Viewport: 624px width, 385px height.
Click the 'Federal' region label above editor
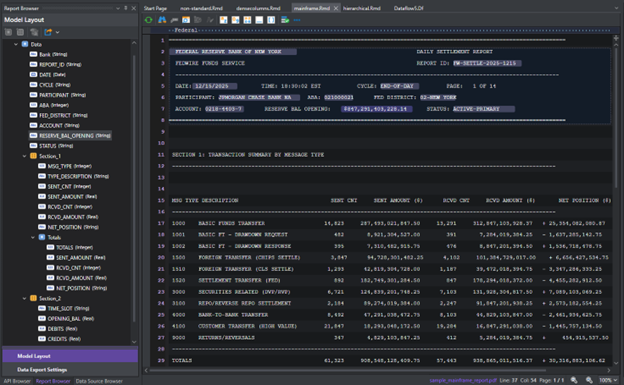(186, 30)
